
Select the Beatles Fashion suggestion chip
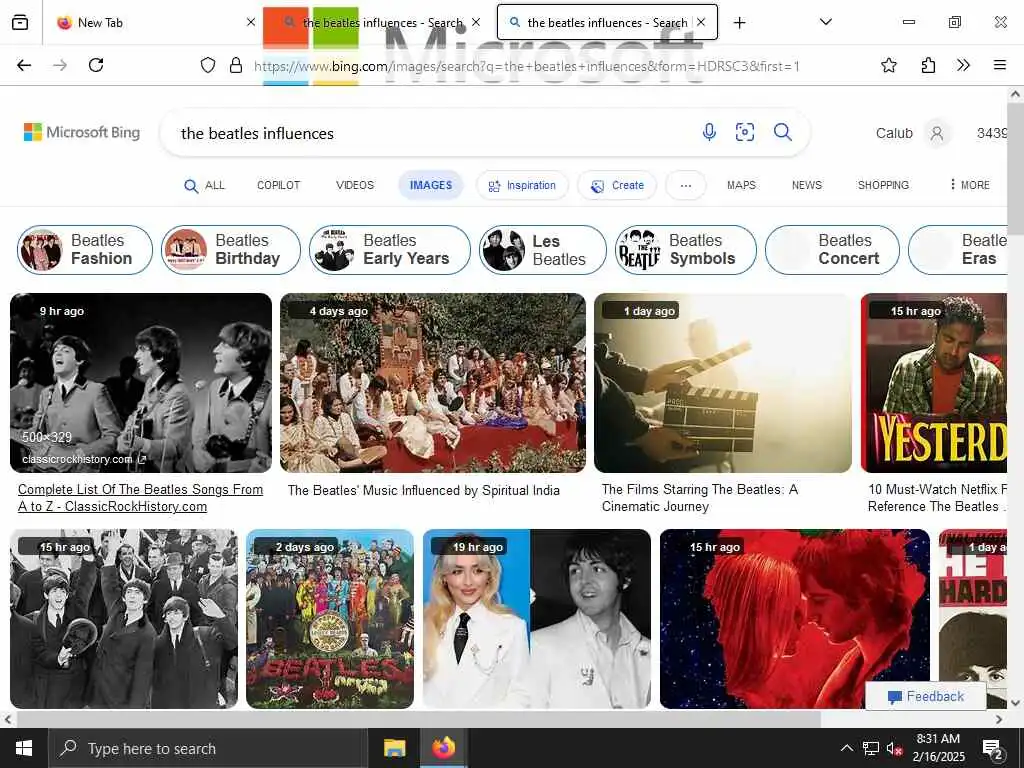click(85, 249)
